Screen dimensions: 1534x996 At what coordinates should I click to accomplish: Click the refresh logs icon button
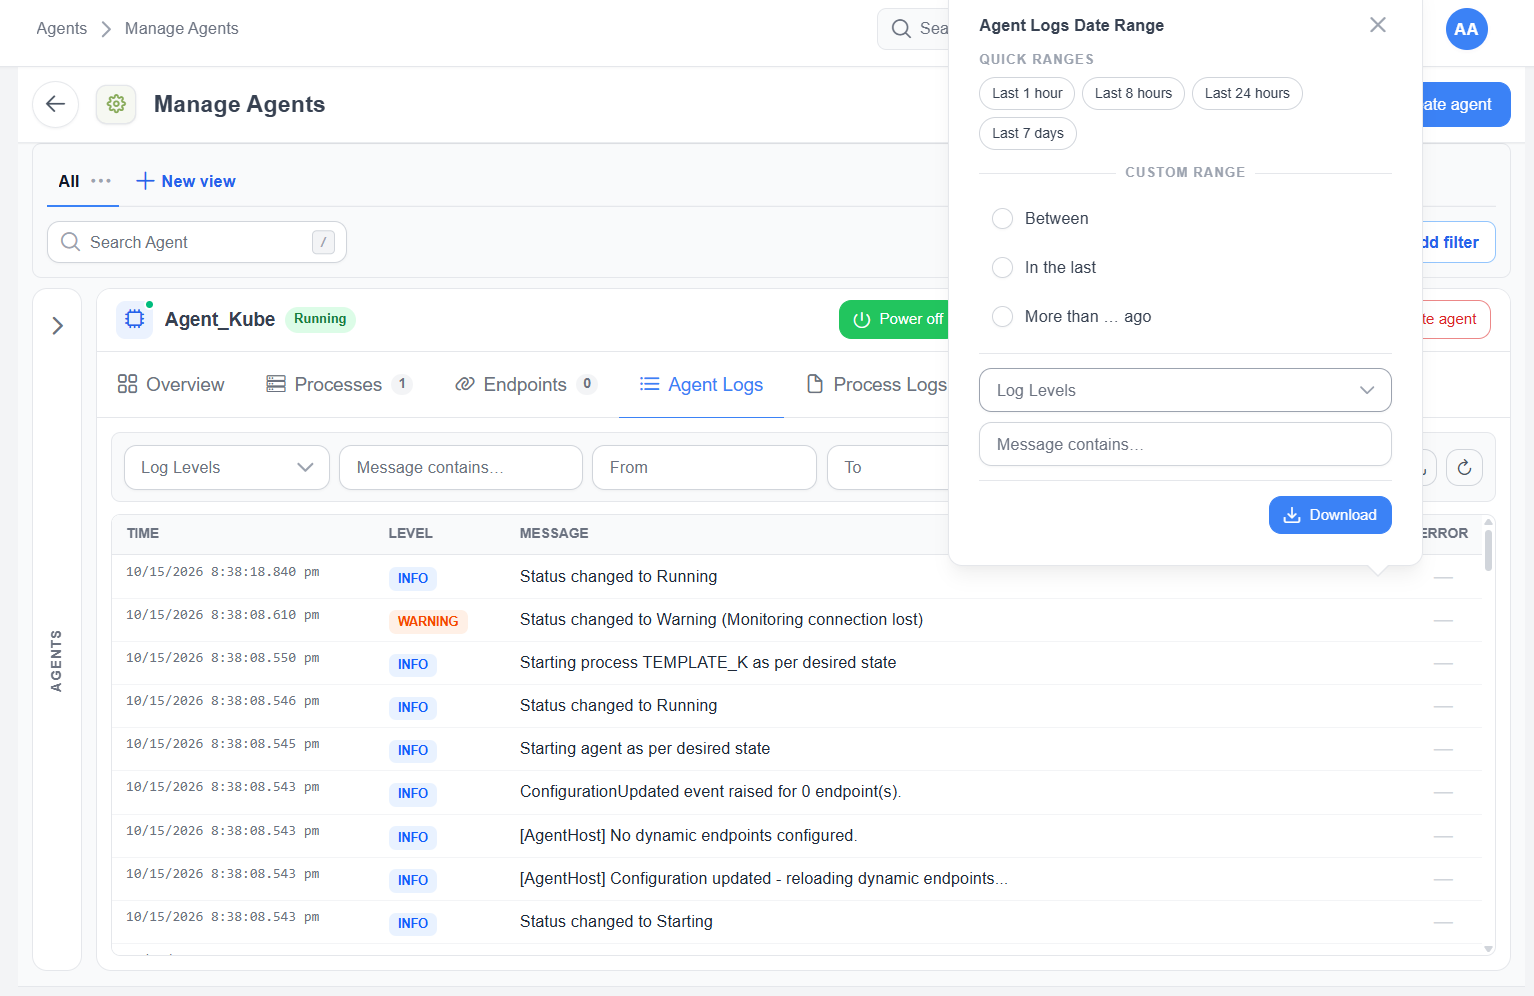click(1464, 467)
